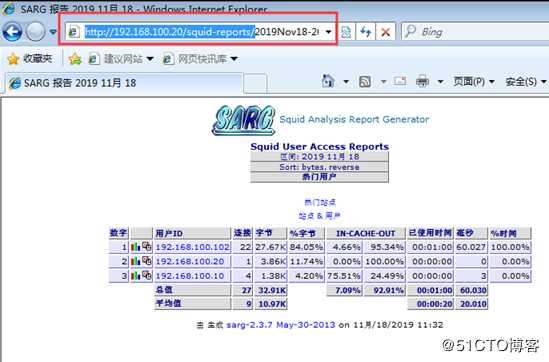
Task: Click the 60.027 milliseconds cell
Action: pos(471,247)
